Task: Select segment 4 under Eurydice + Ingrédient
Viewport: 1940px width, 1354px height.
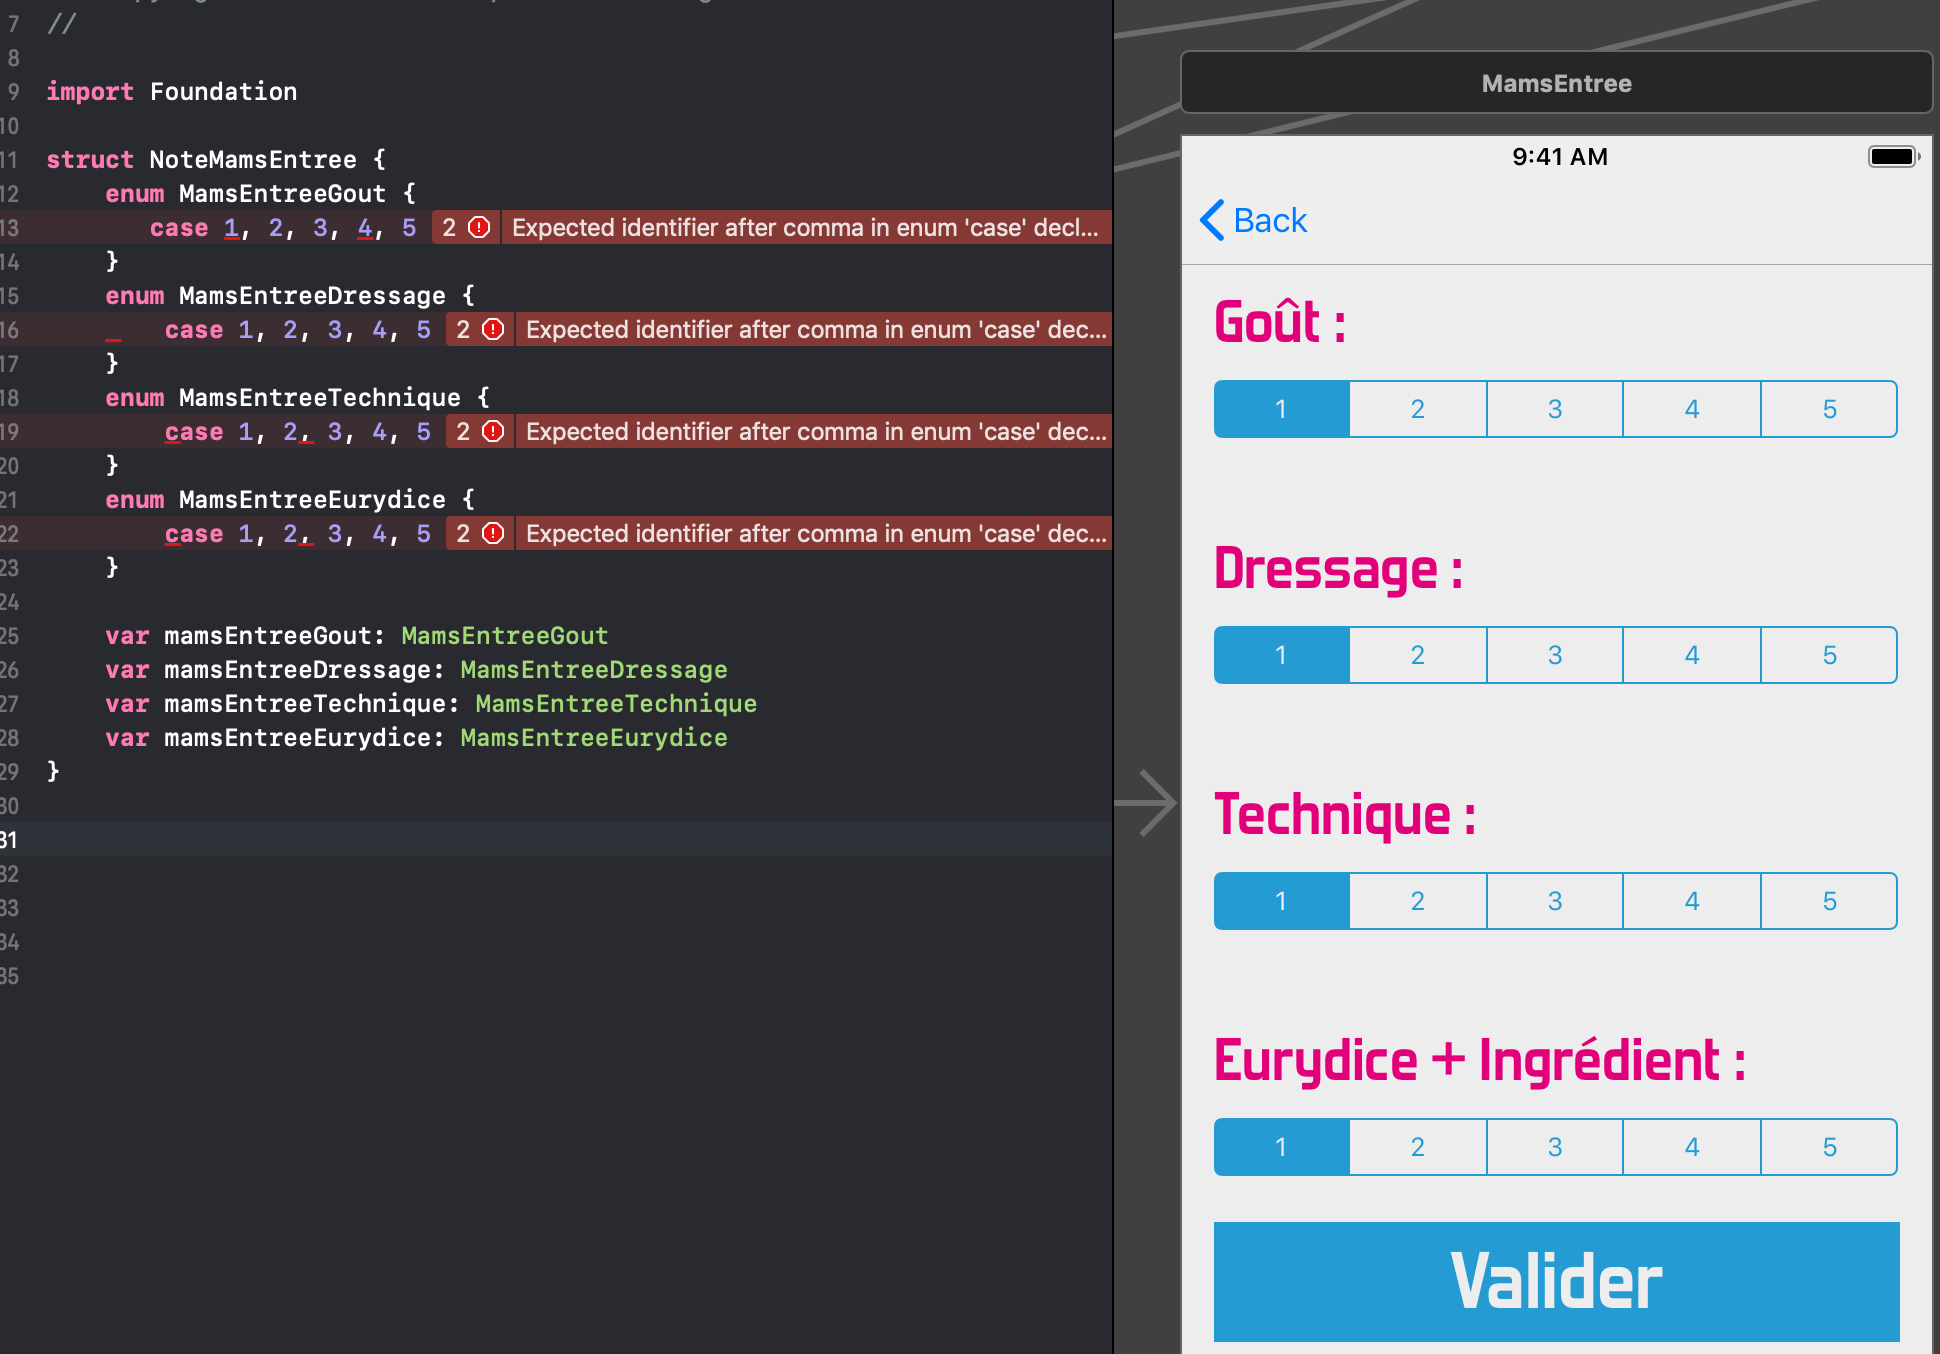Action: click(x=1691, y=1147)
